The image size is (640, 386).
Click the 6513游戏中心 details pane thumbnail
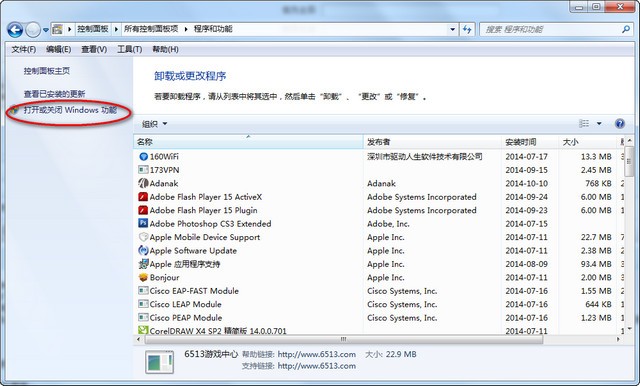pyautogui.click(x=160, y=362)
